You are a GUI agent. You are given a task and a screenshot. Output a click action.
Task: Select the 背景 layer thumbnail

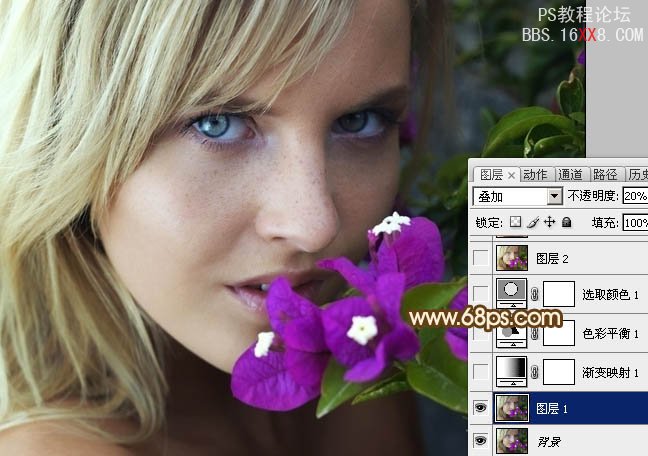pyautogui.click(x=512, y=441)
